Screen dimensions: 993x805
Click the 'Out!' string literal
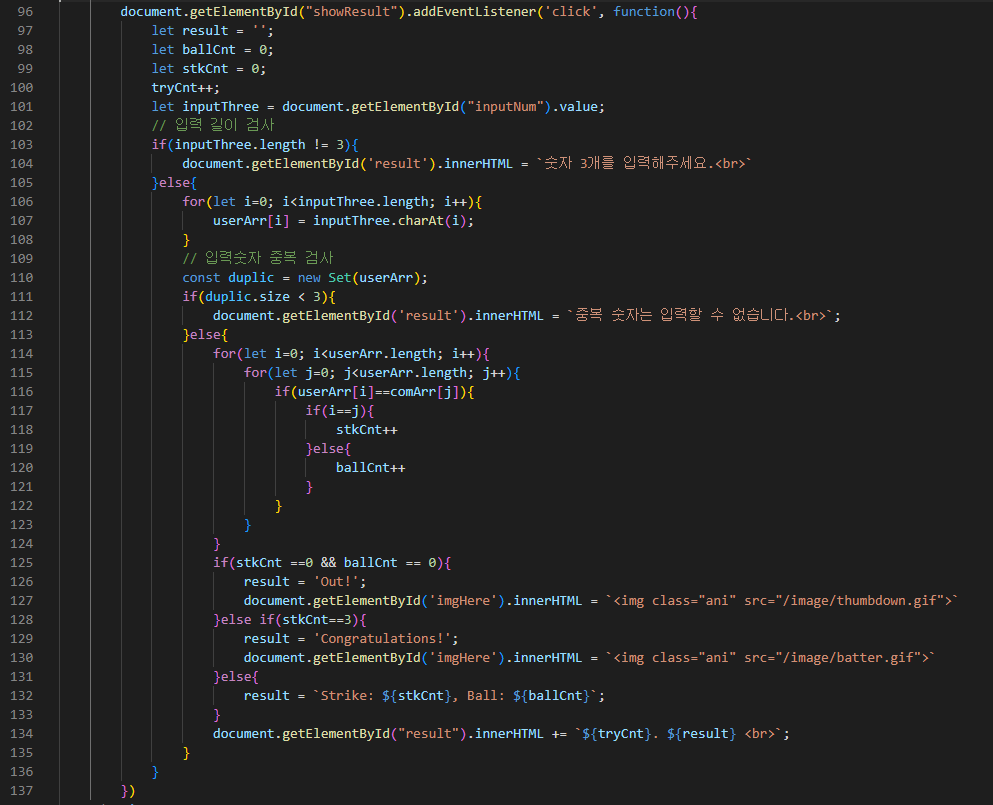[336, 581]
